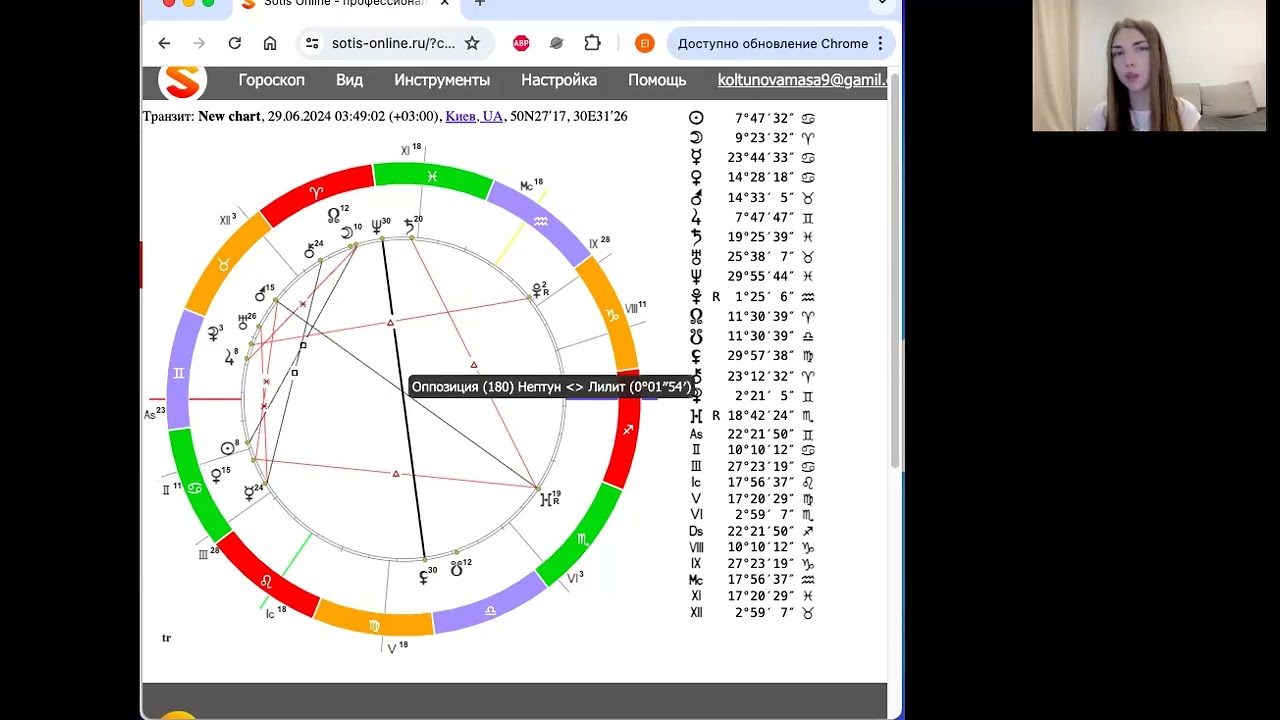The width and height of the screenshot is (1280, 720).
Task: Click the Mercury symbol in the chart wheel
Action: (x=249, y=493)
